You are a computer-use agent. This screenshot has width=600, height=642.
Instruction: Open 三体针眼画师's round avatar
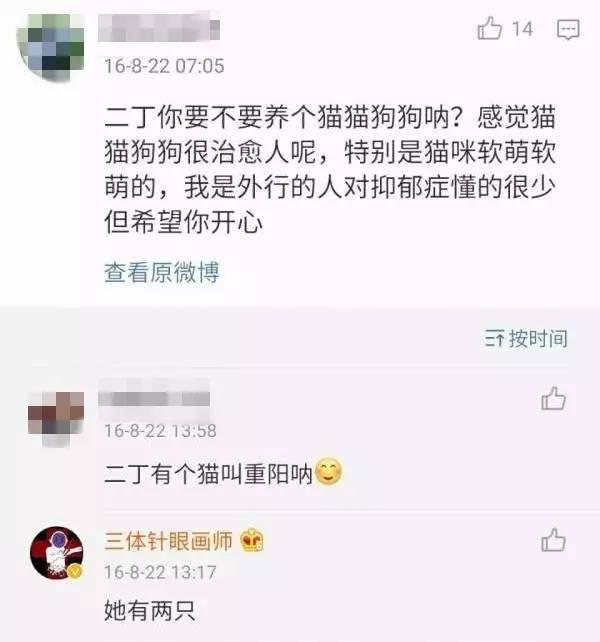(x=57, y=553)
